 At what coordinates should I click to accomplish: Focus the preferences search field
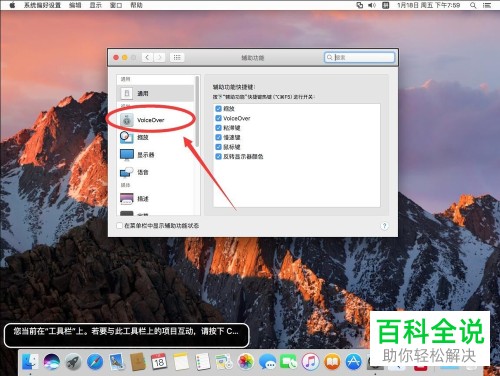click(x=359, y=57)
